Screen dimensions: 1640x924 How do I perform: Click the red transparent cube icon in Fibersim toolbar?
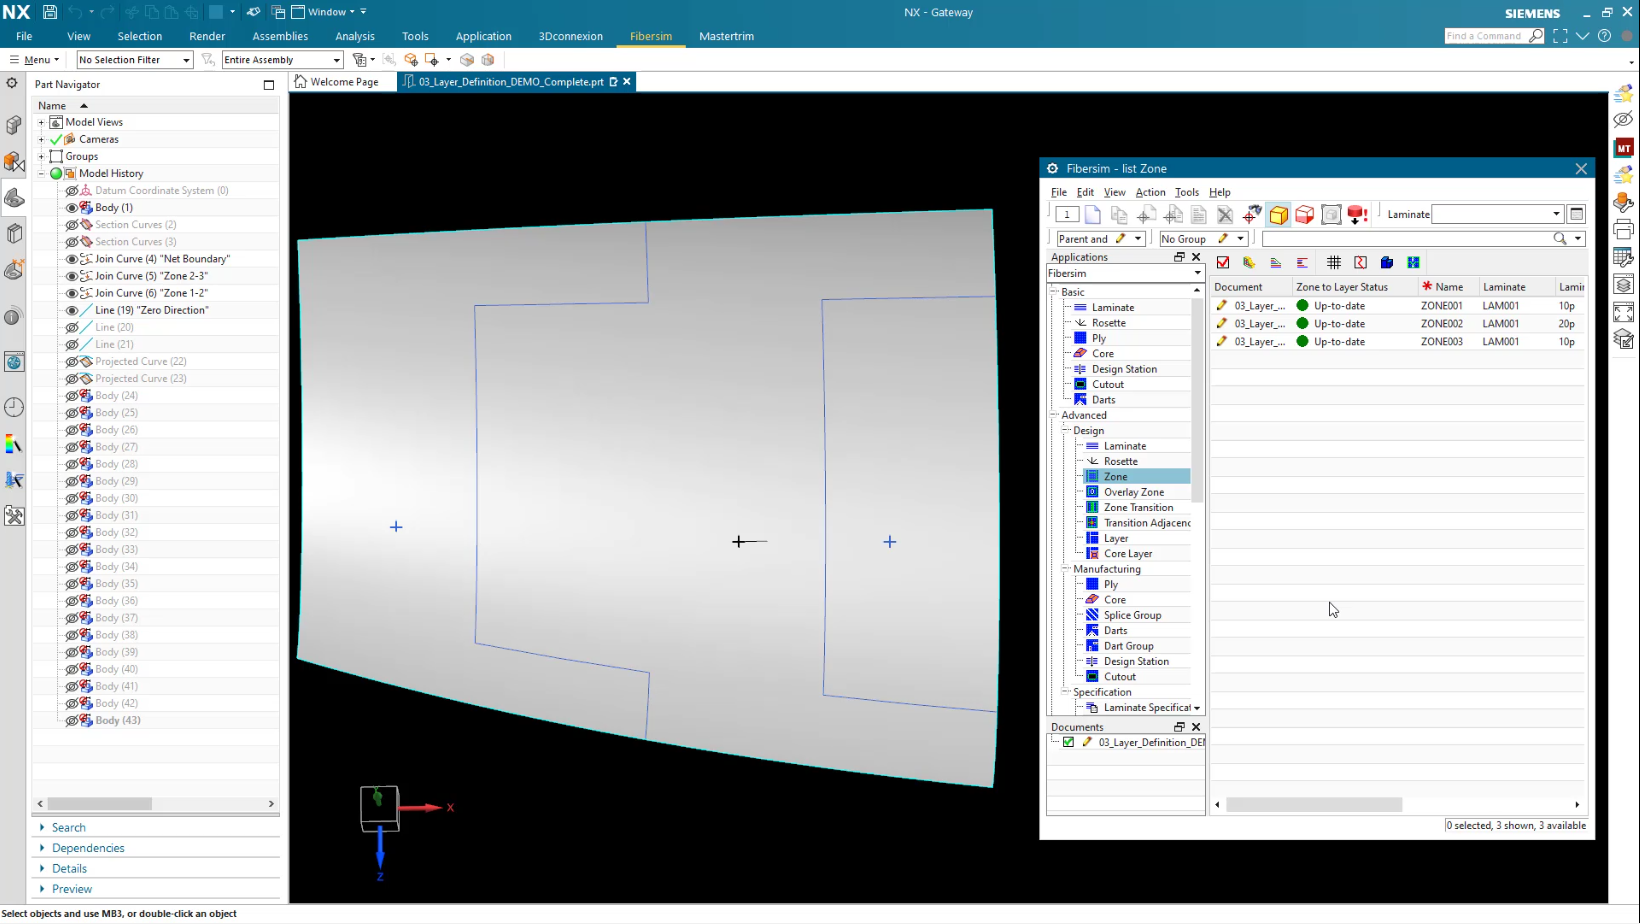1303,214
